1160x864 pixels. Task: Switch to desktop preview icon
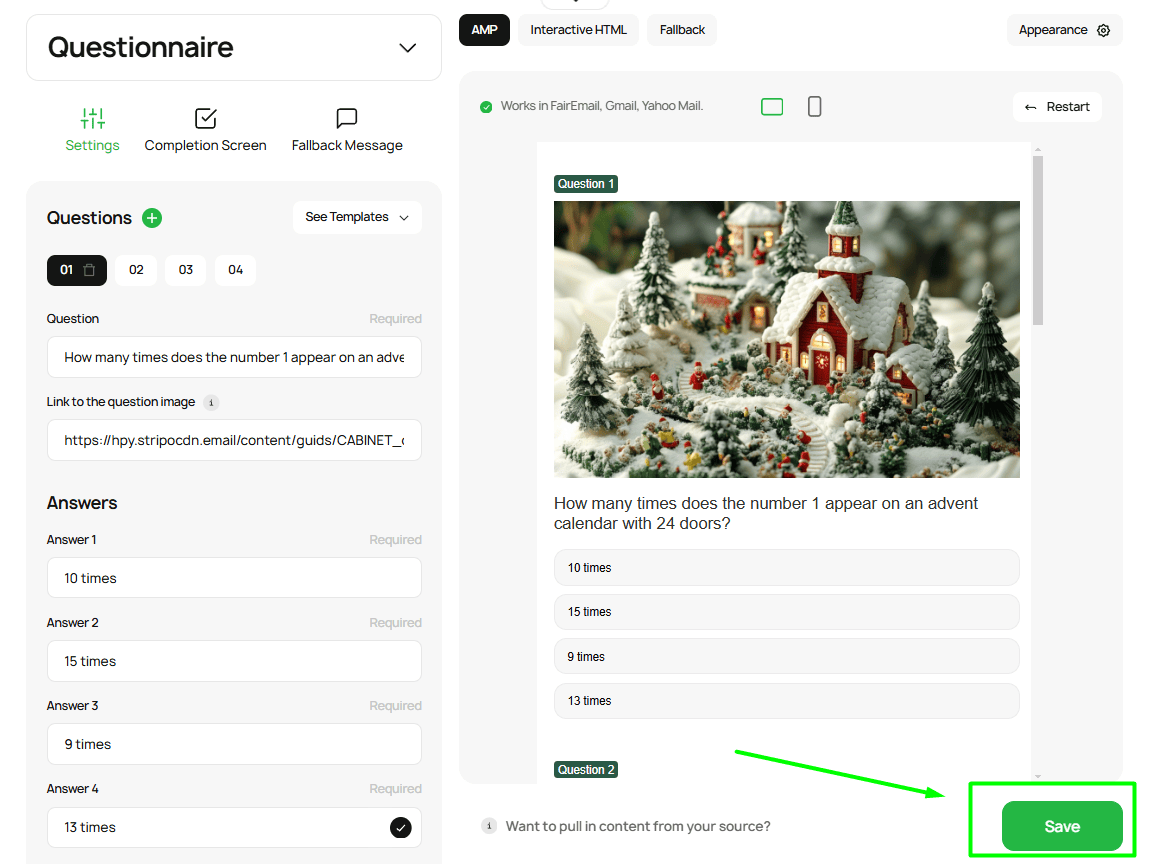pyautogui.click(x=772, y=107)
